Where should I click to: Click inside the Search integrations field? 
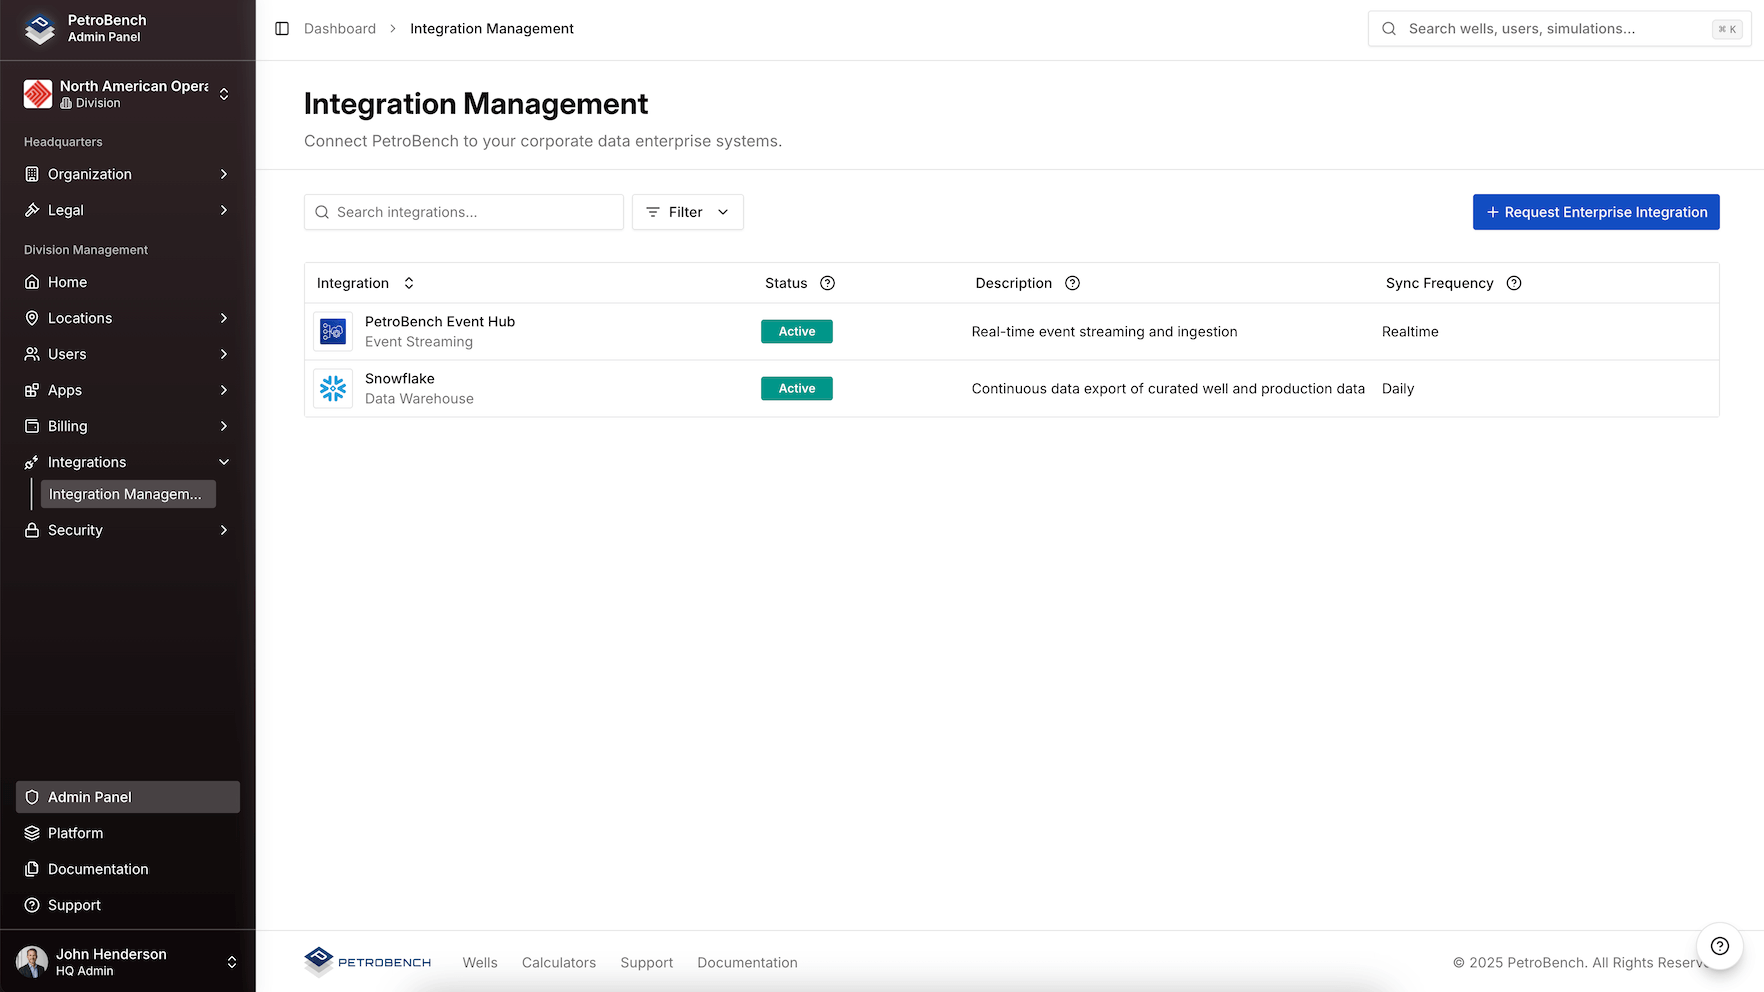[463, 212]
